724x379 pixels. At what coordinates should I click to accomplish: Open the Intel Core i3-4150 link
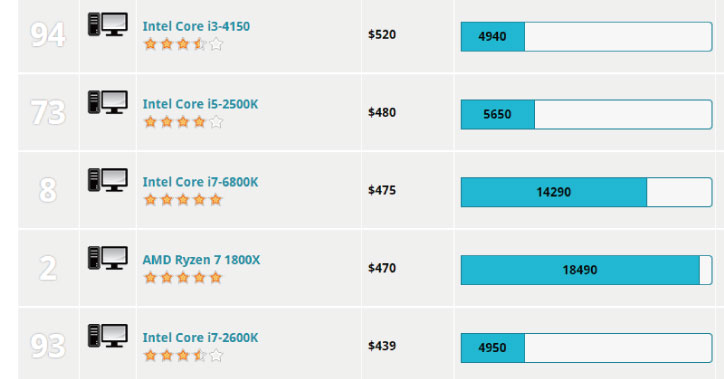[196, 26]
